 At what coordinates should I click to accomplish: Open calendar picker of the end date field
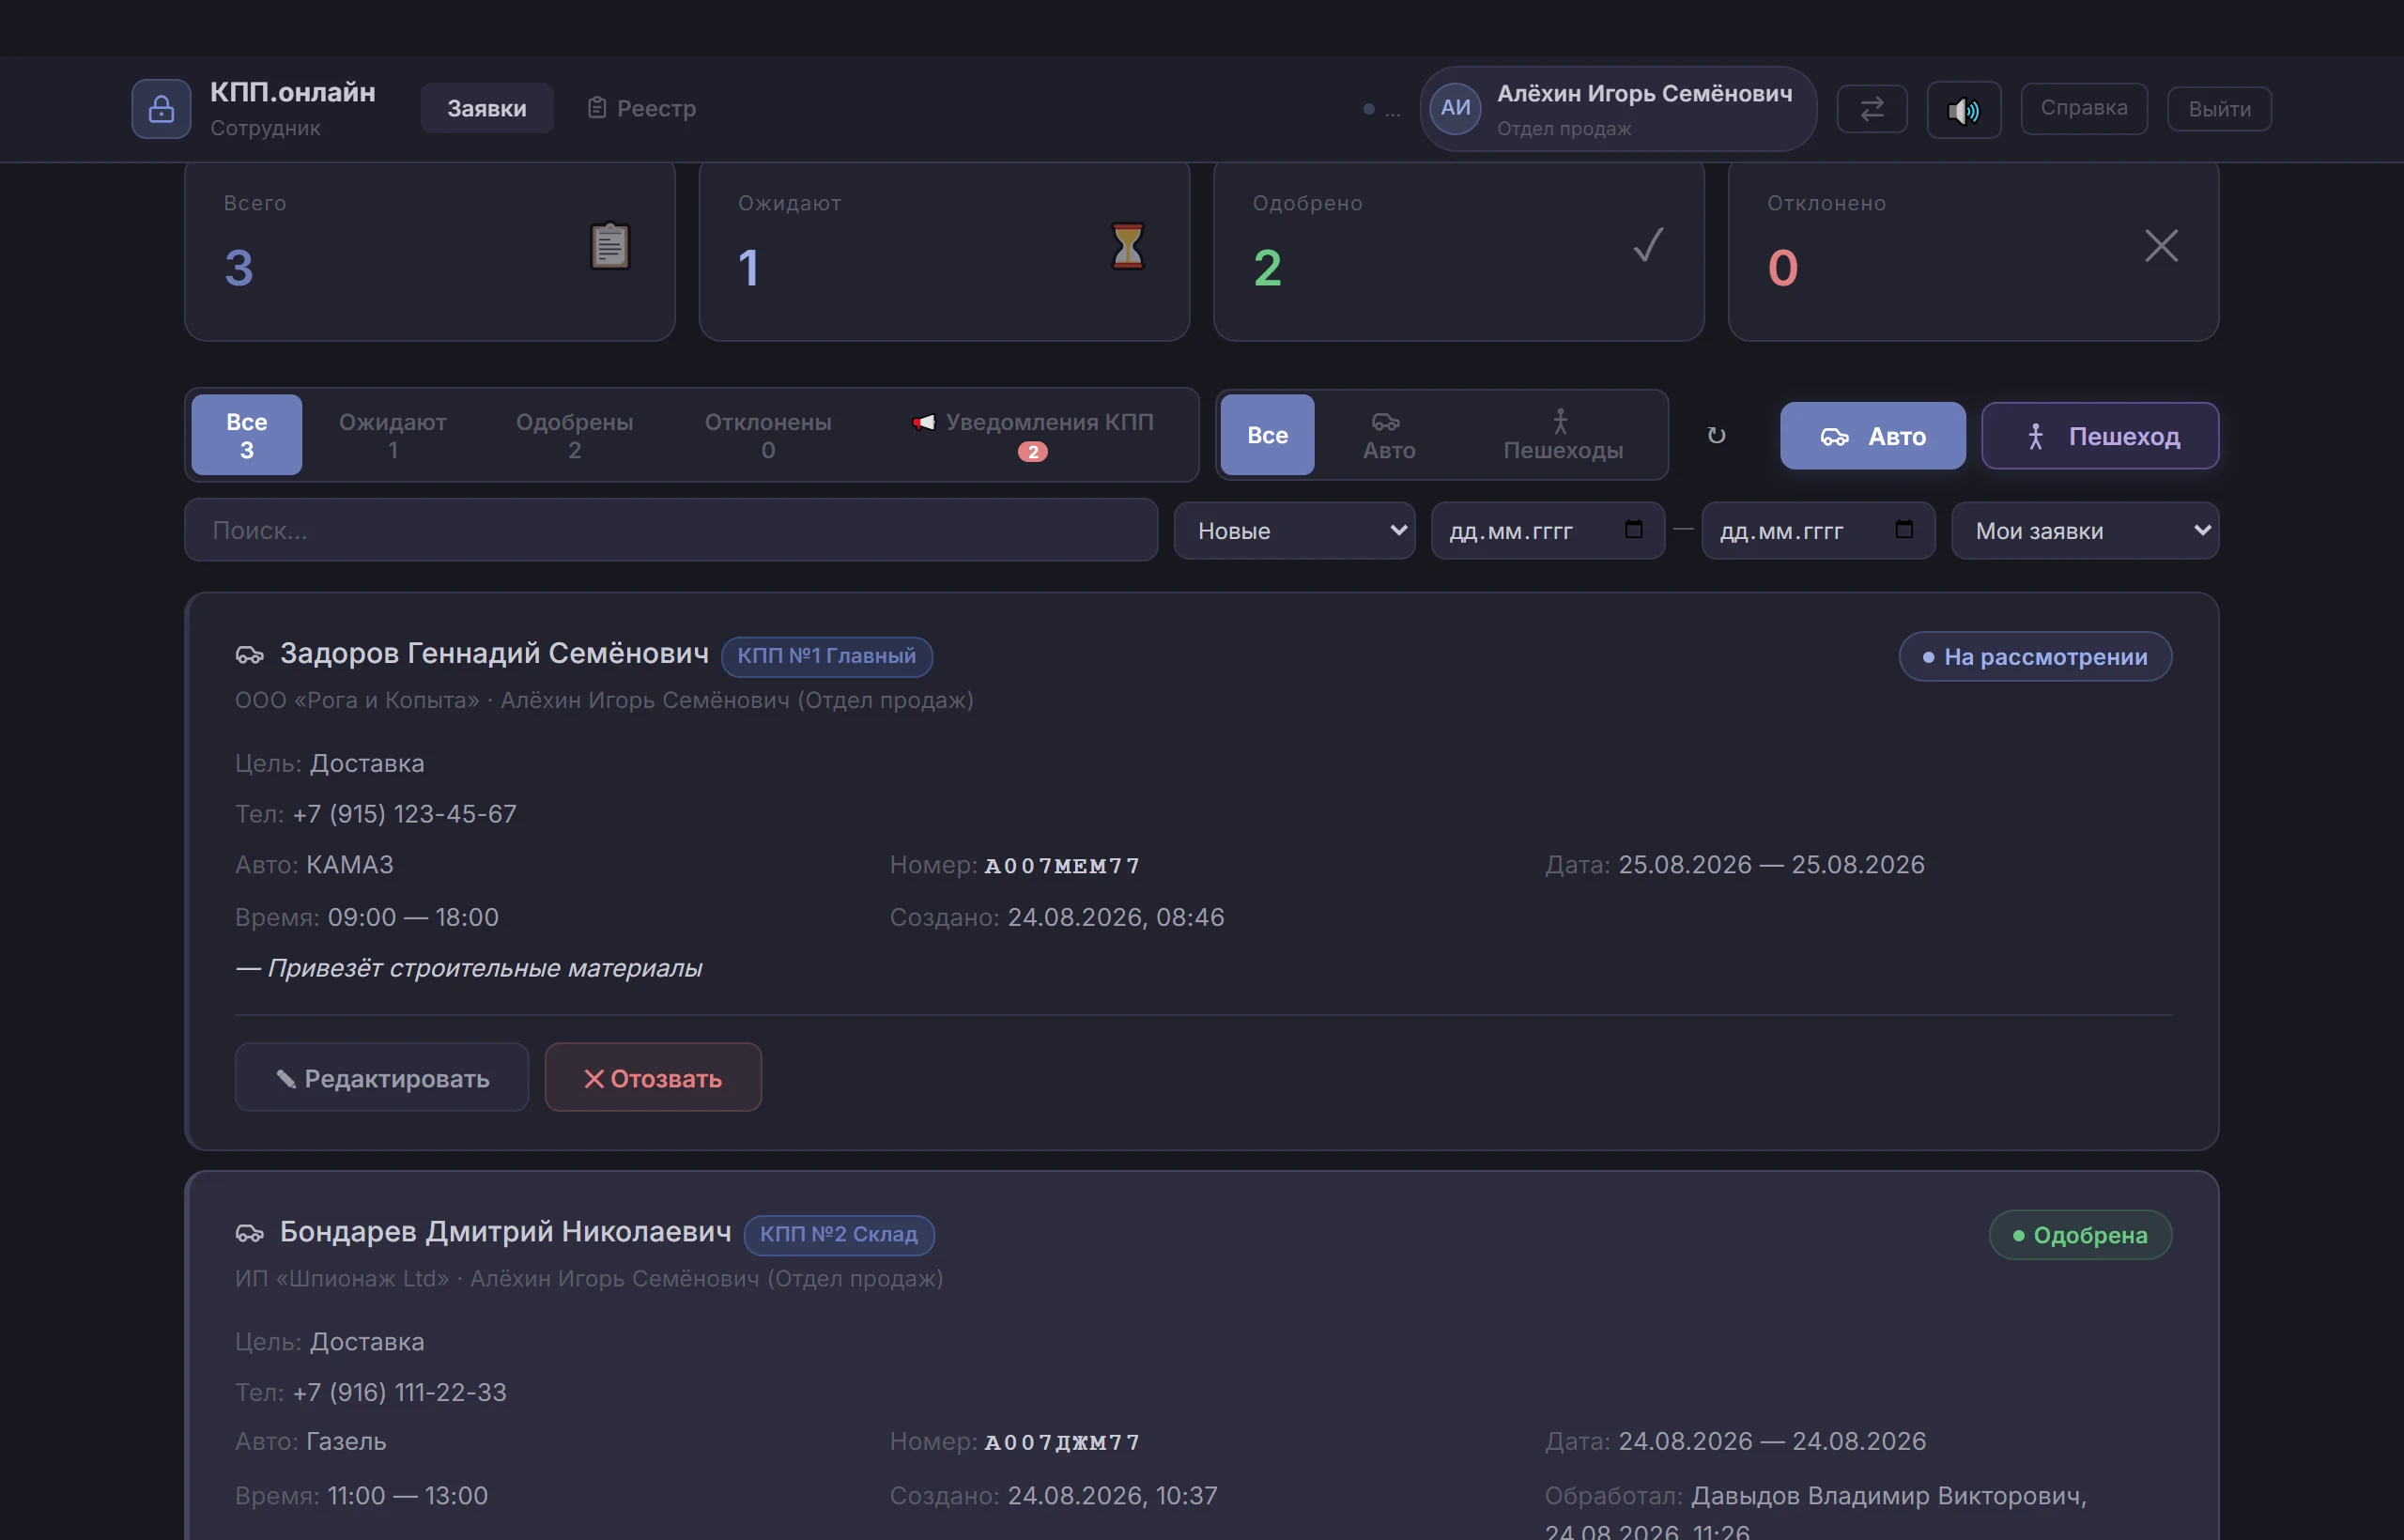(x=1903, y=529)
